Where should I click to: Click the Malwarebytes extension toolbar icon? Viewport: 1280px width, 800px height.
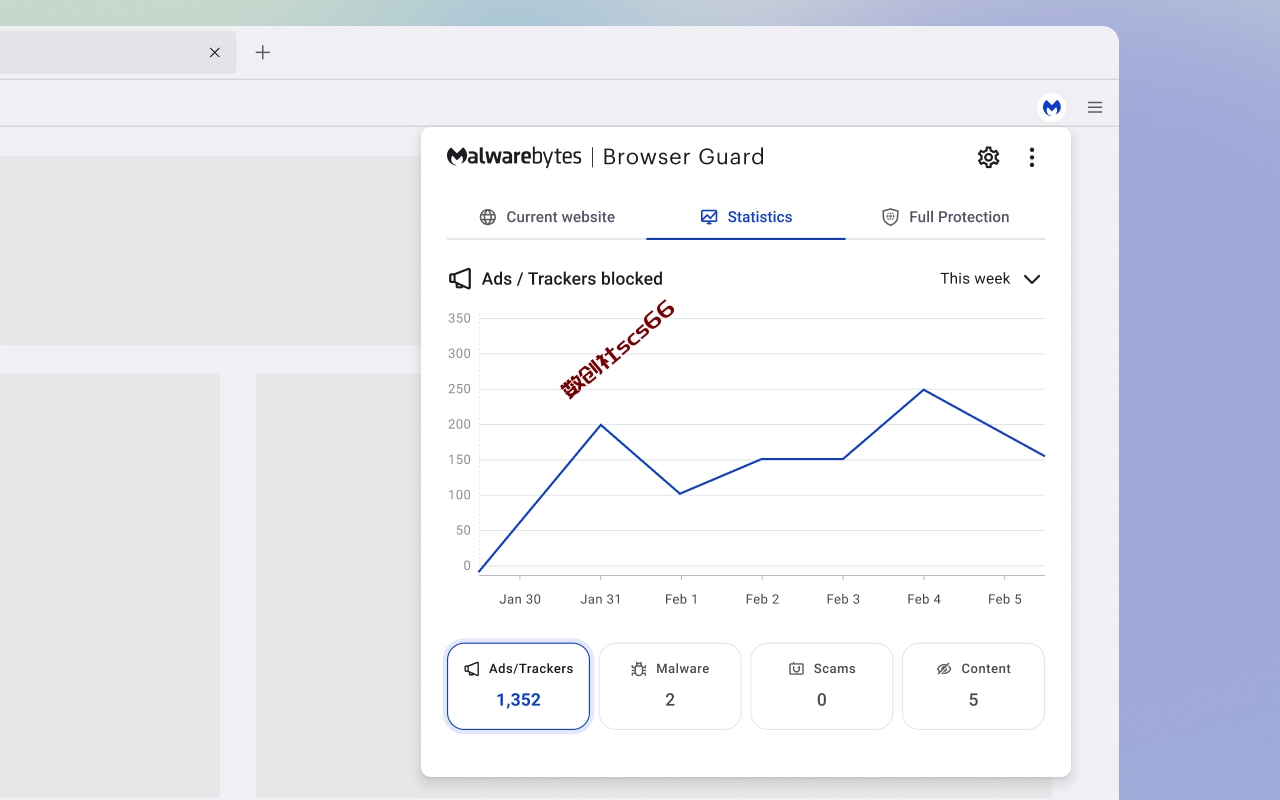(x=1051, y=107)
